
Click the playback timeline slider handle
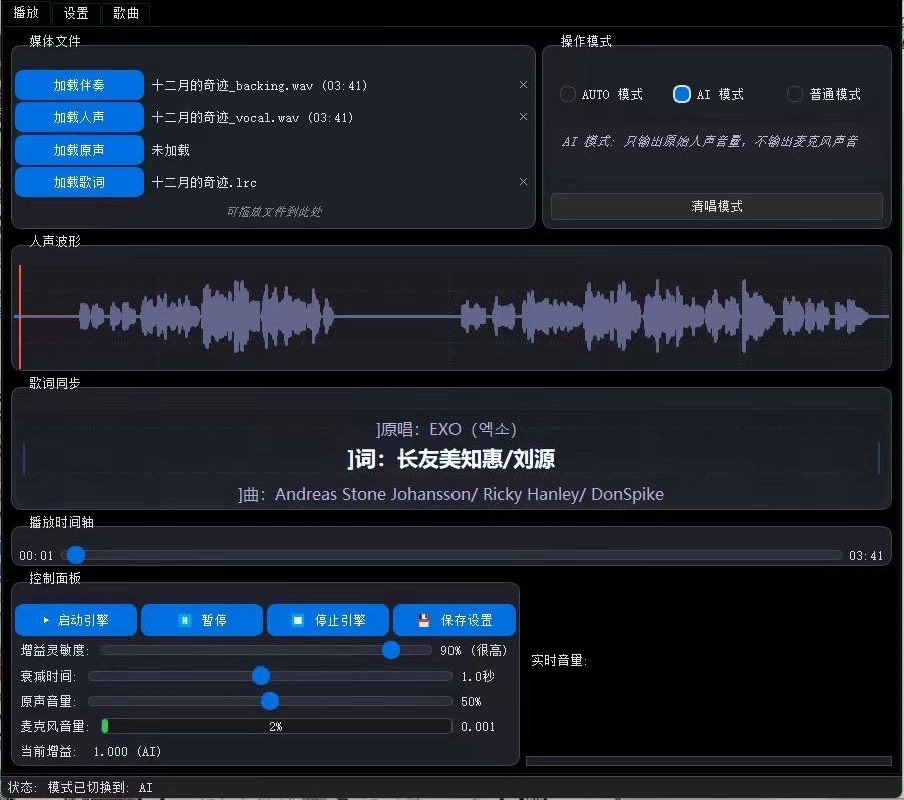click(75, 555)
